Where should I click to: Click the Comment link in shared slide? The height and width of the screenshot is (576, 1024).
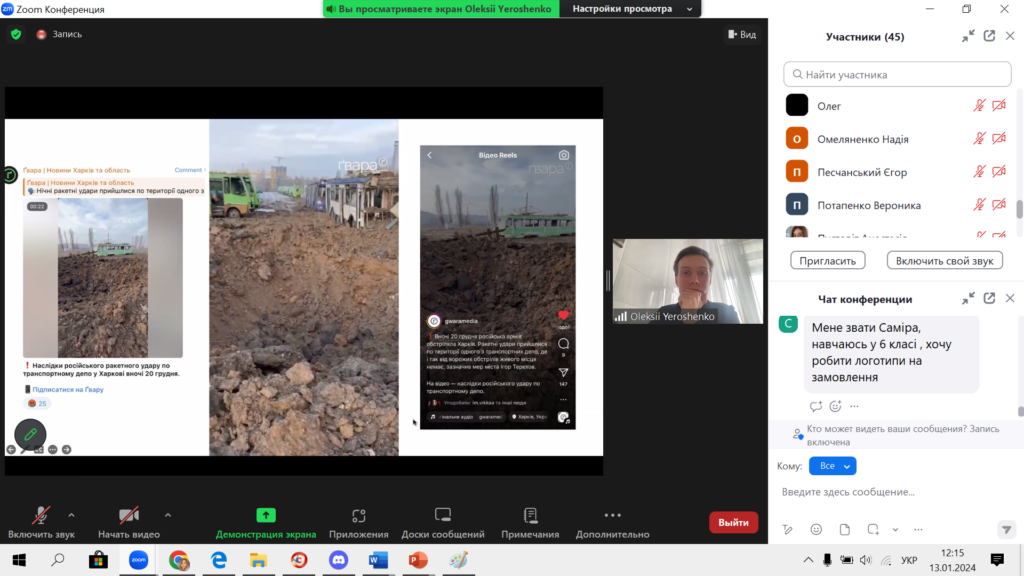tap(188, 170)
